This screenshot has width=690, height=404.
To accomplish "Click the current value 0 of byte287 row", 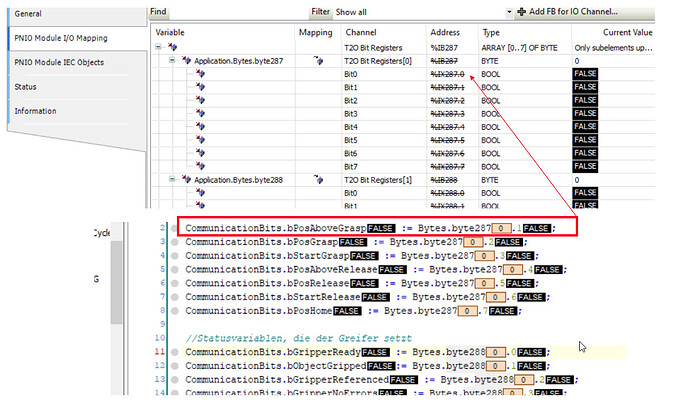I will tap(576, 61).
